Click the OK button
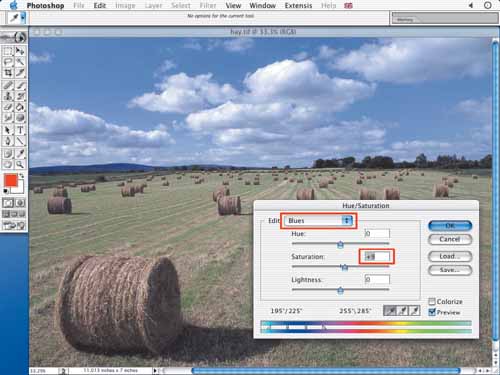The height and width of the screenshot is (375, 500). (x=450, y=226)
